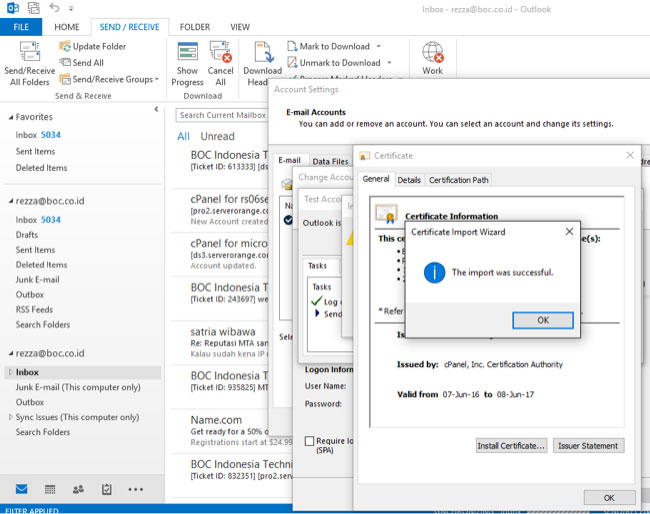Screen dimensions: 650x514
Task: Show Unread messages filter
Action: point(217,136)
